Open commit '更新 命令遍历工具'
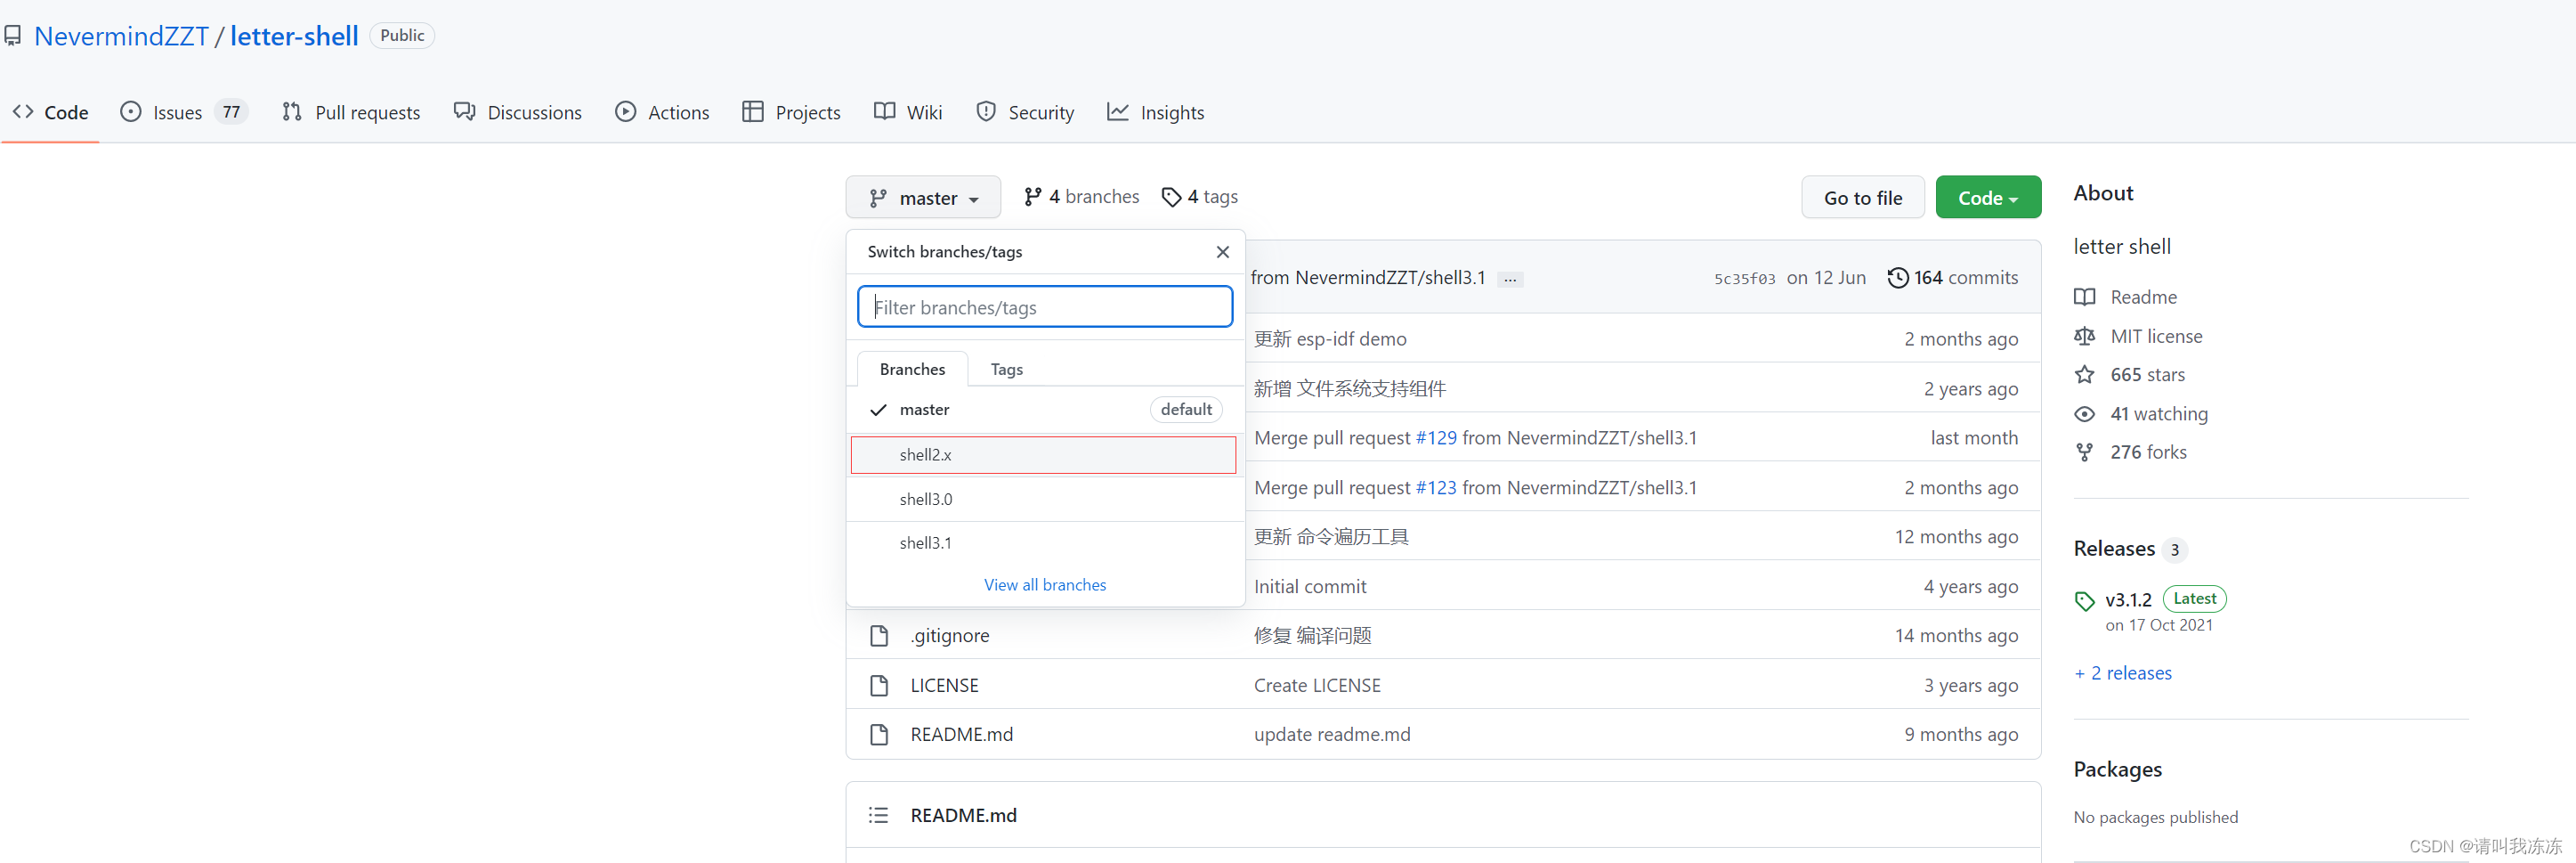This screenshot has width=2576, height=863. 1331,537
